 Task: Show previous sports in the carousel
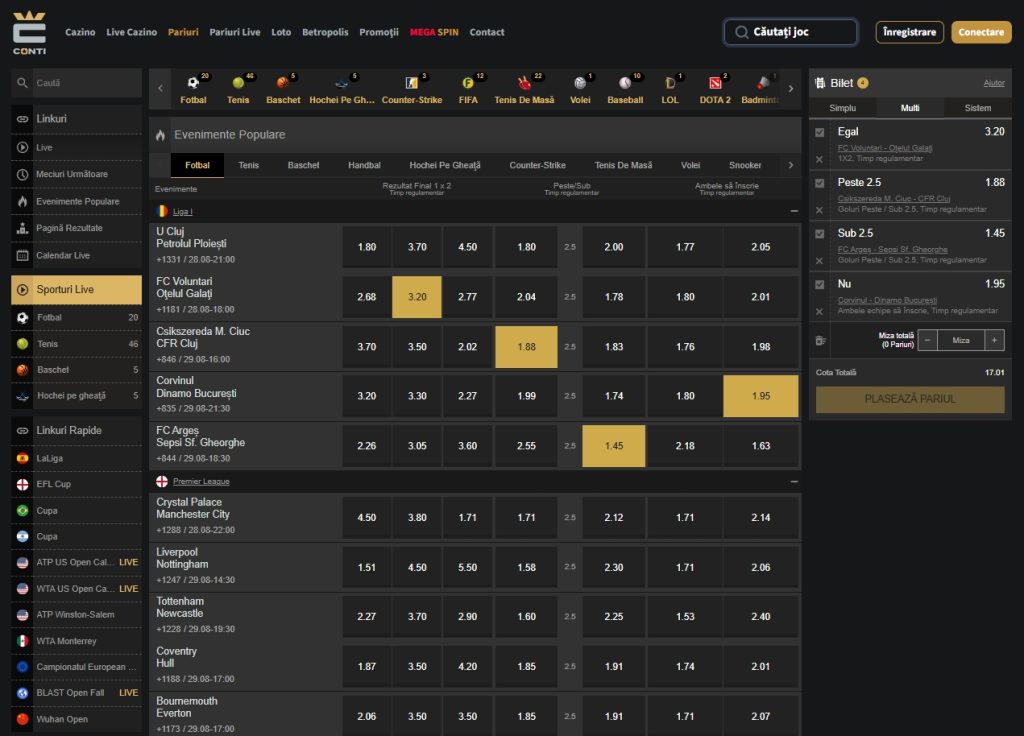point(160,89)
